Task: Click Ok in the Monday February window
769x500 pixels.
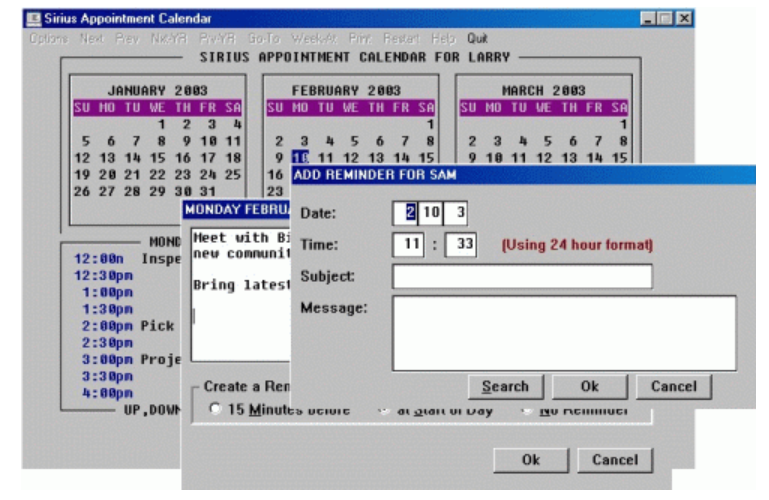Action: pyautogui.click(x=531, y=460)
